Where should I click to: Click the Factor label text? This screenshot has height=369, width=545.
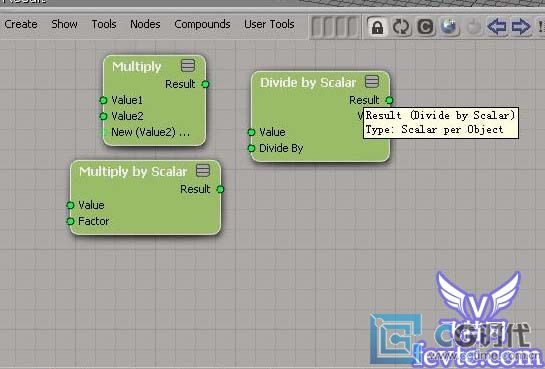pos(93,221)
